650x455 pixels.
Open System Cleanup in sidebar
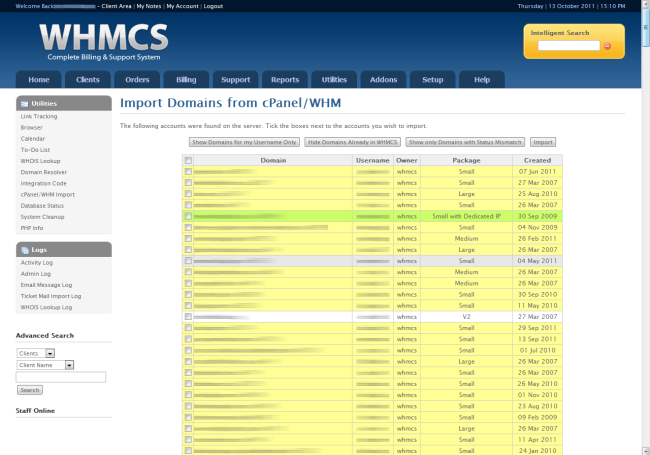pyautogui.click(x=42, y=217)
